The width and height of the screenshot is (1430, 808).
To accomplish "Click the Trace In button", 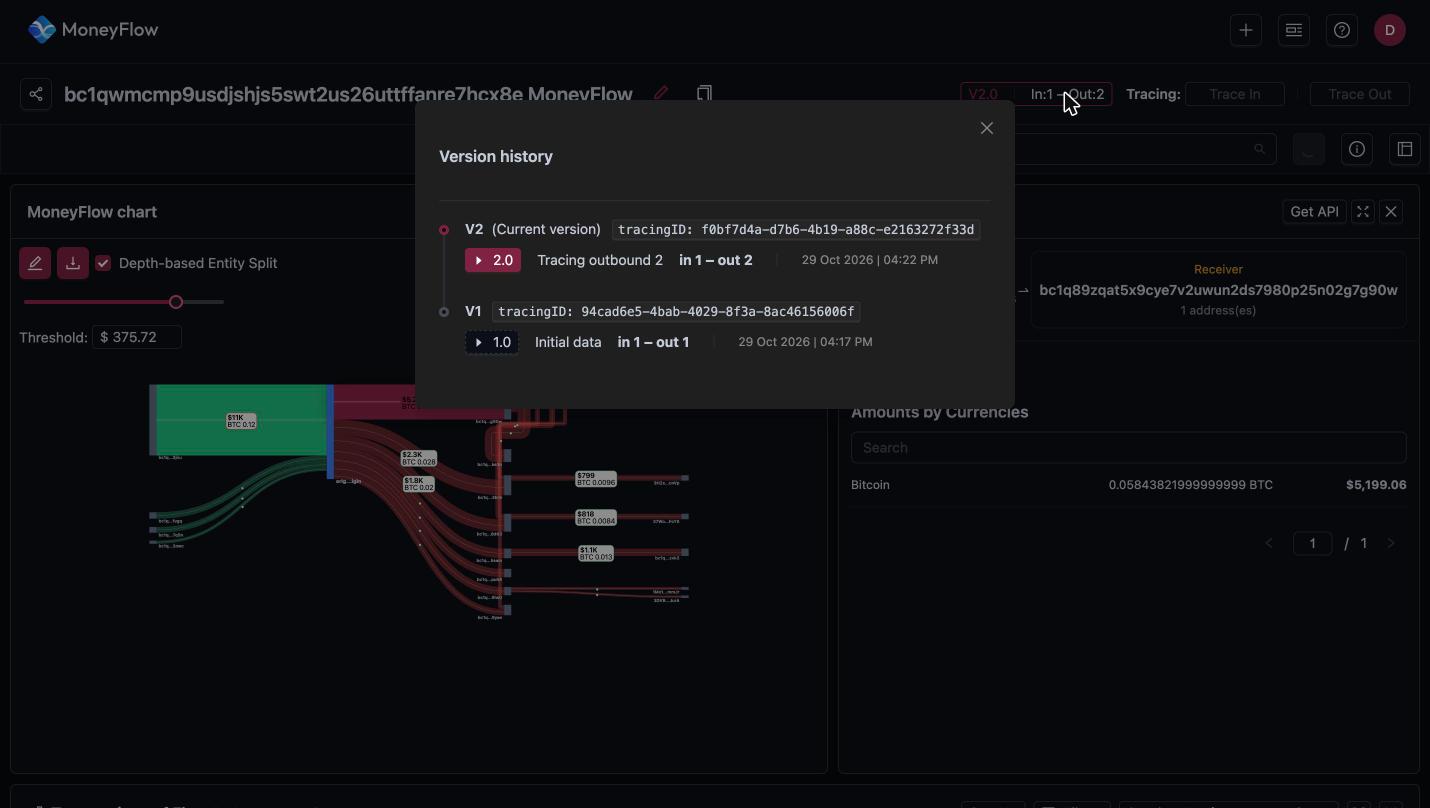I will coord(1234,94).
